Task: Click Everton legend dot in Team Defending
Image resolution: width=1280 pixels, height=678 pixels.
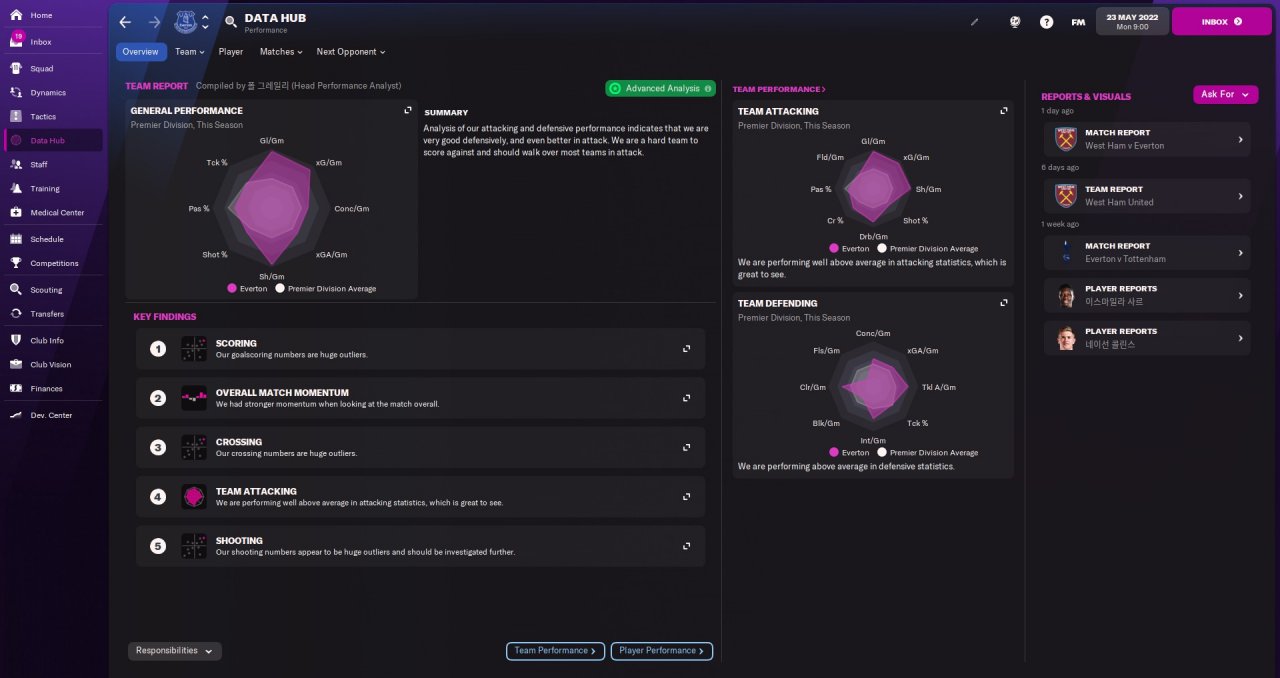Action: coord(834,452)
